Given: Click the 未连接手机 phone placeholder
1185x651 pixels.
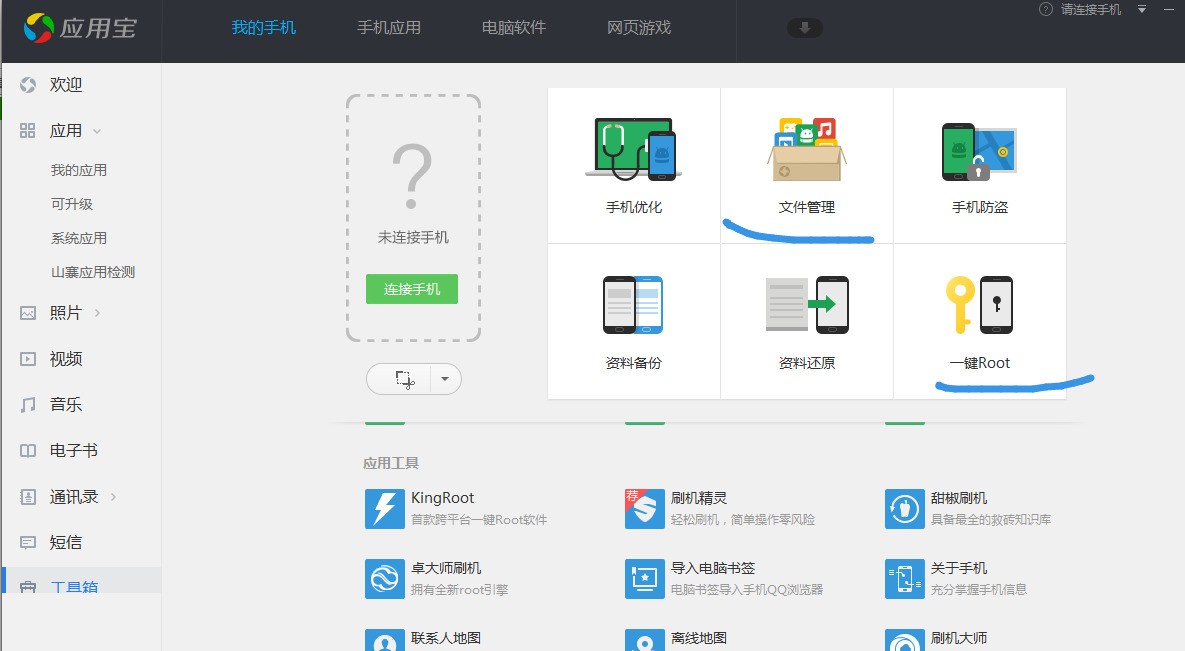Looking at the screenshot, I should (x=413, y=219).
